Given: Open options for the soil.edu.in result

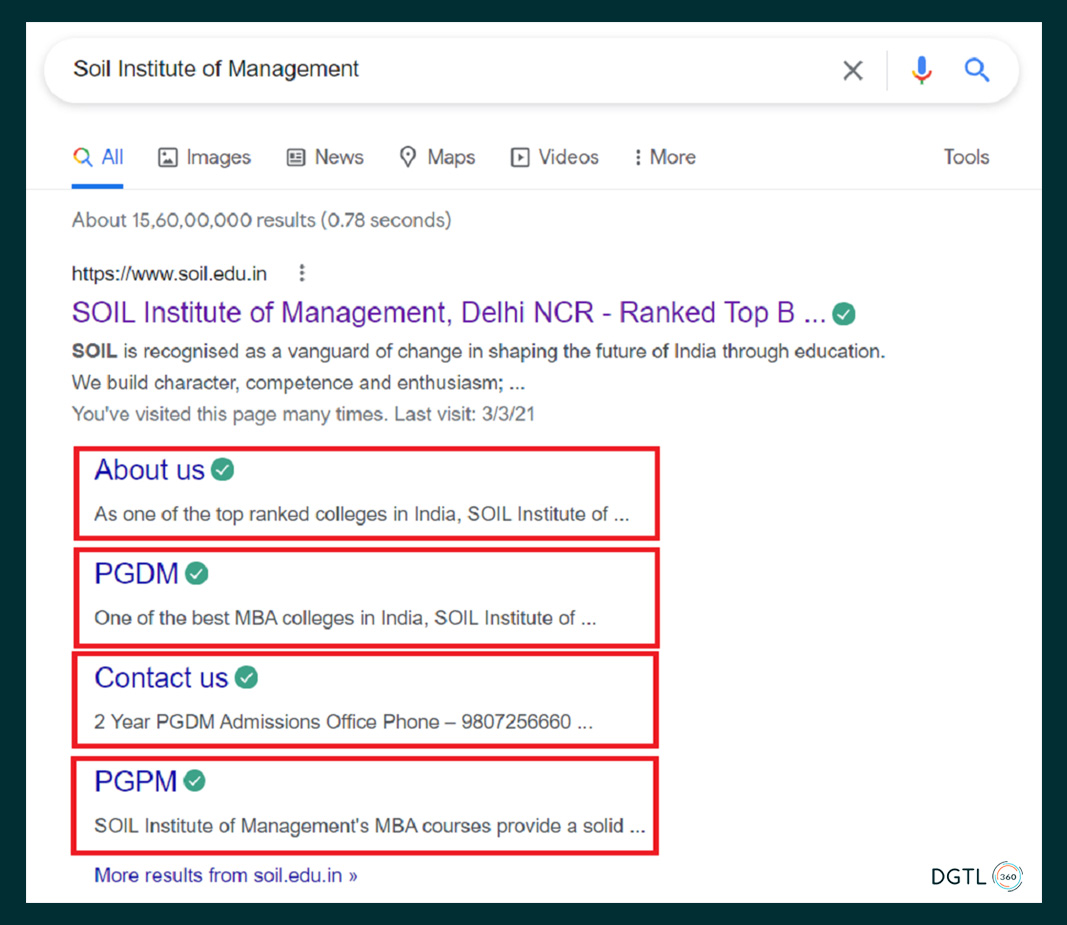Looking at the screenshot, I should pos(302,273).
